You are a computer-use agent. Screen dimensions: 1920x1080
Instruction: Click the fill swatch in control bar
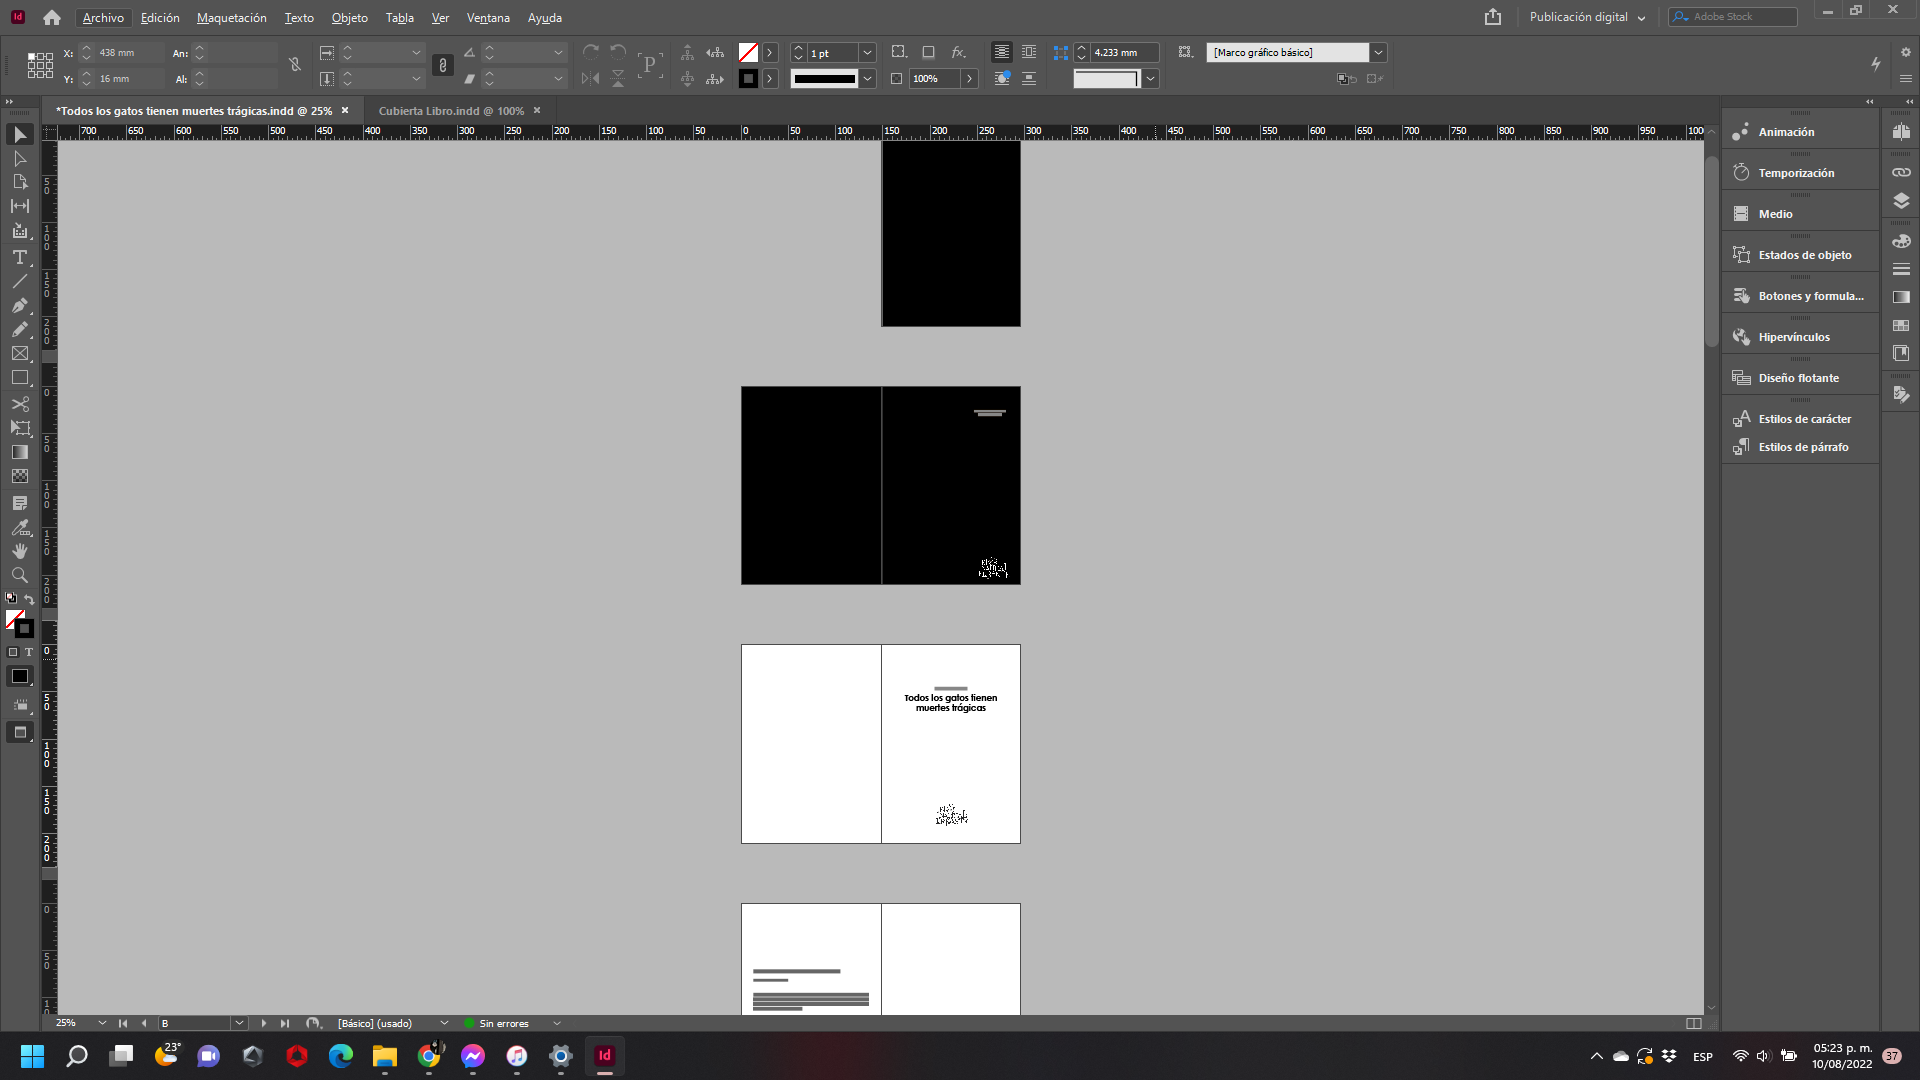[x=748, y=52]
